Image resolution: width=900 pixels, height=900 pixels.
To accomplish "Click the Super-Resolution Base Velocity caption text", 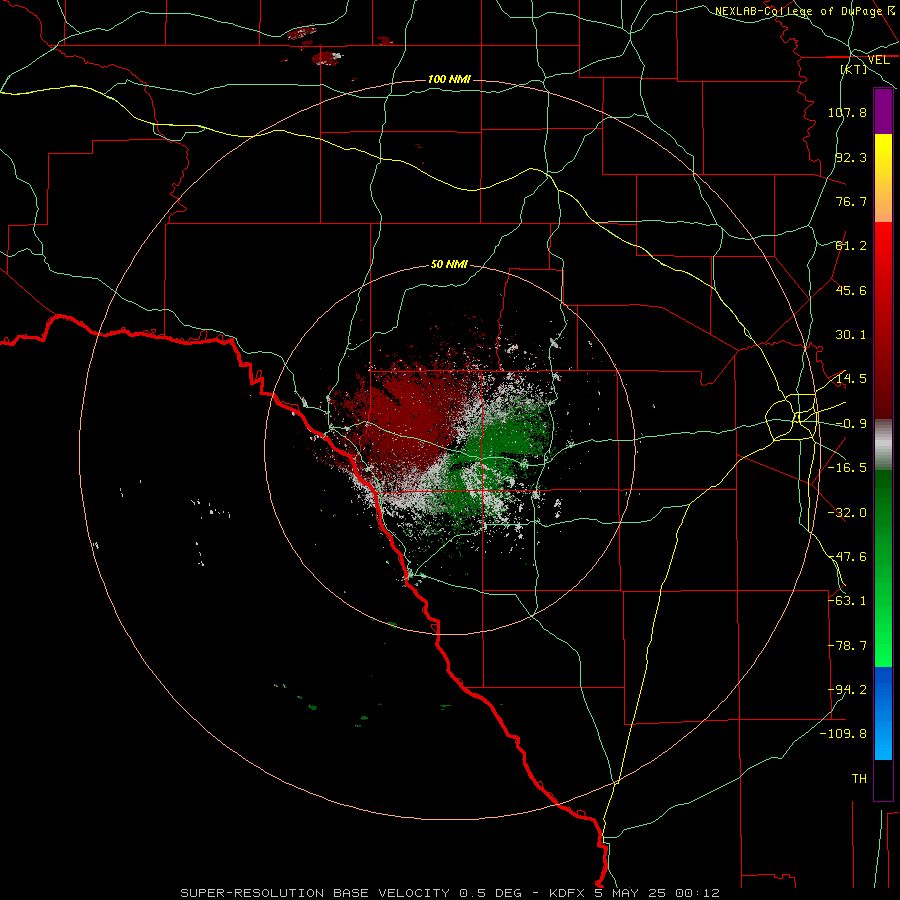I will coord(450,893).
